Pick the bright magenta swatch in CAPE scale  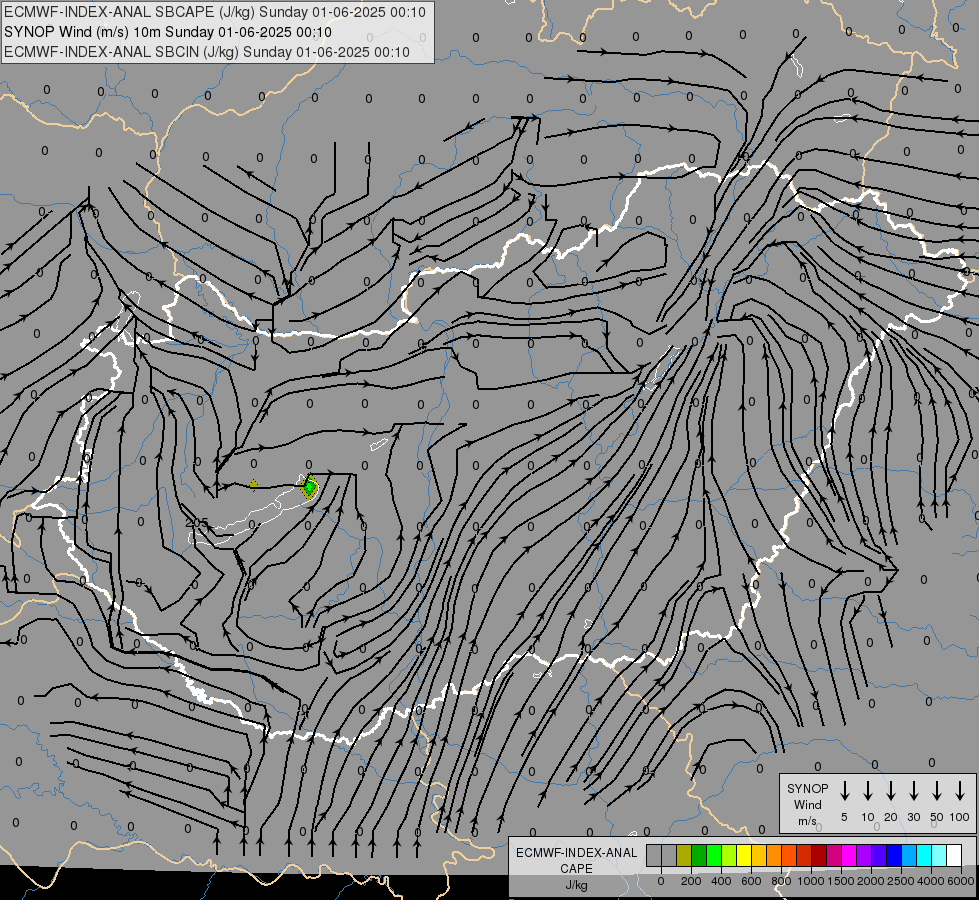click(x=849, y=855)
